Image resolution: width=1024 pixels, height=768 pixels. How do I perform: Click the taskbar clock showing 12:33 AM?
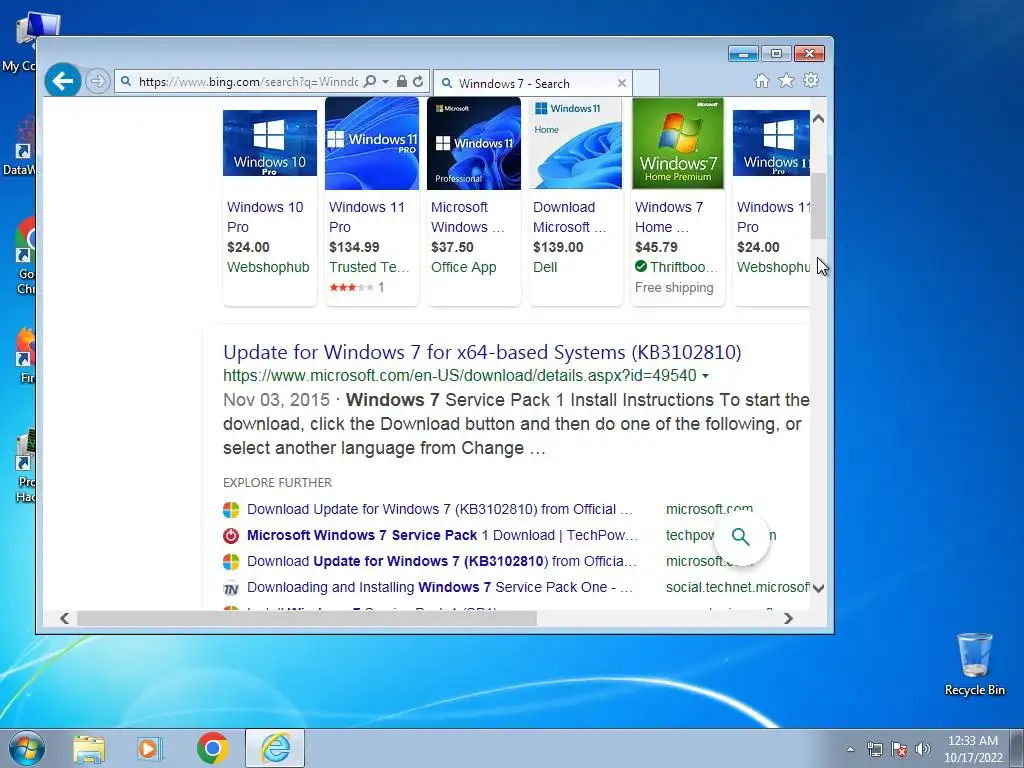973,749
